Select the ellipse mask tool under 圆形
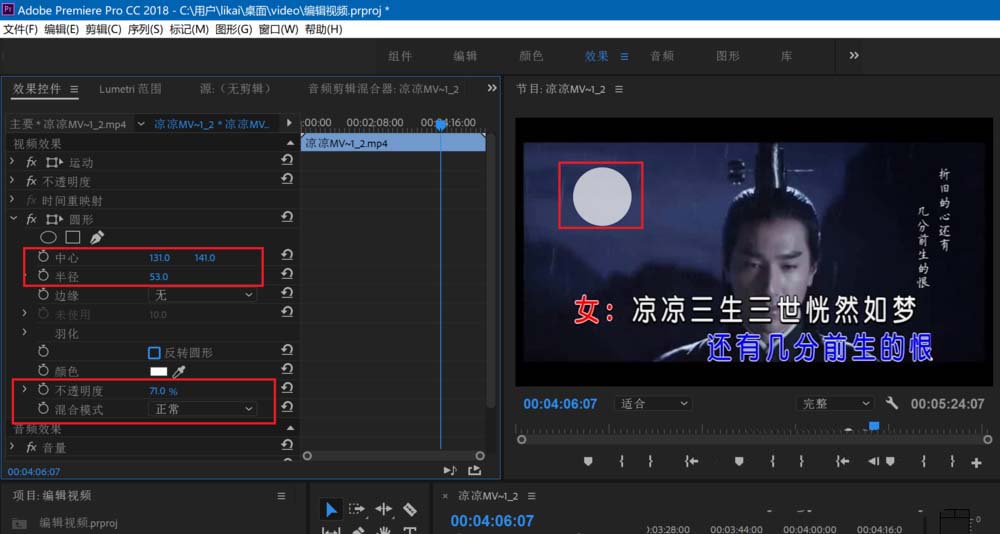 48,237
